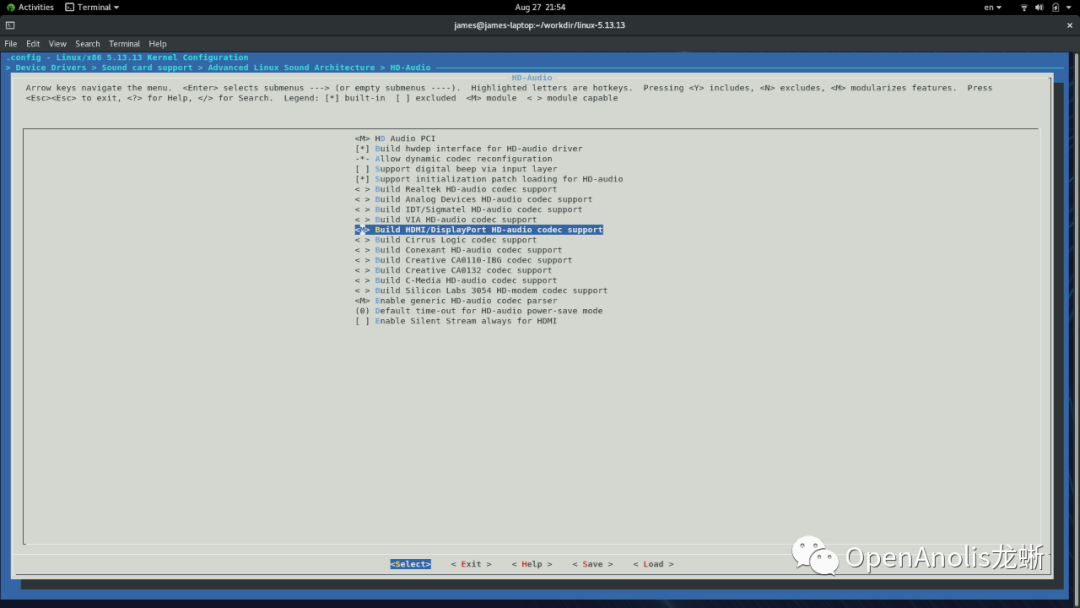This screenshot has width=1080, height=608.
Task: Select the HD Audio PCI option
Action: 395,138
